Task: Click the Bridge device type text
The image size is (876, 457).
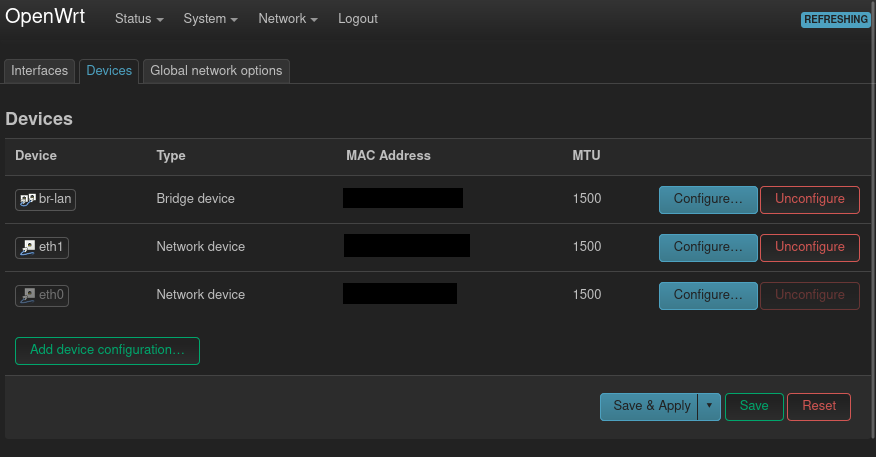Action: [x=196, y=198]
